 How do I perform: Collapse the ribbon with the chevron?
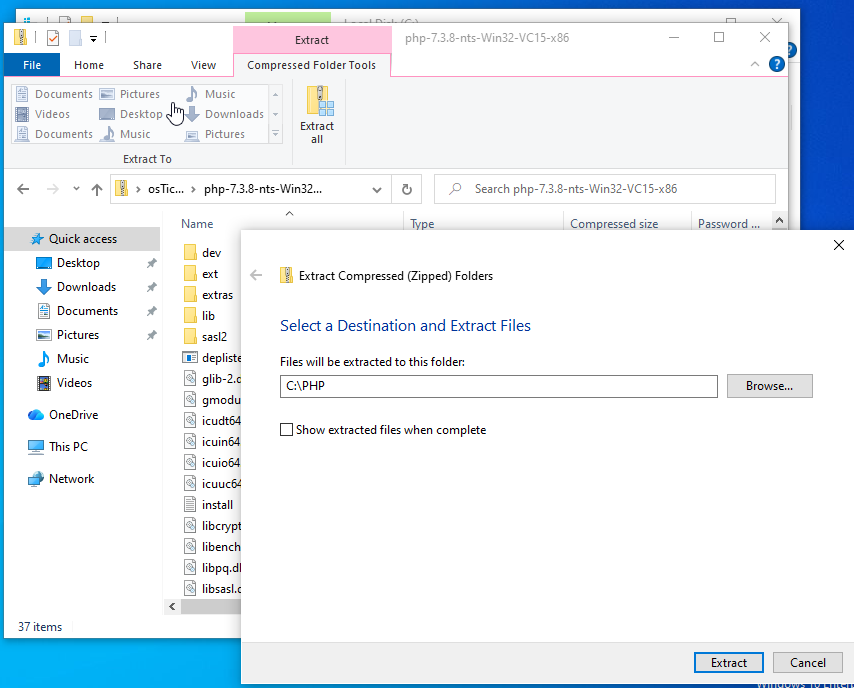click(x=755, y=64)
